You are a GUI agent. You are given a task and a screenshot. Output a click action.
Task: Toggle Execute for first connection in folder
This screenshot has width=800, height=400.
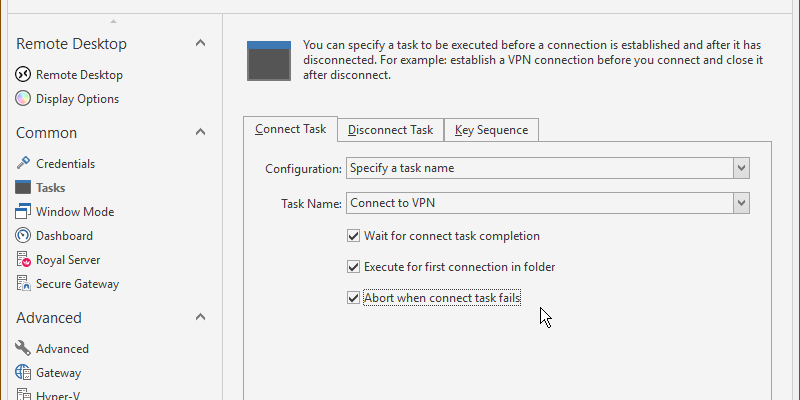pyautogui.click(x=353, y=267)
